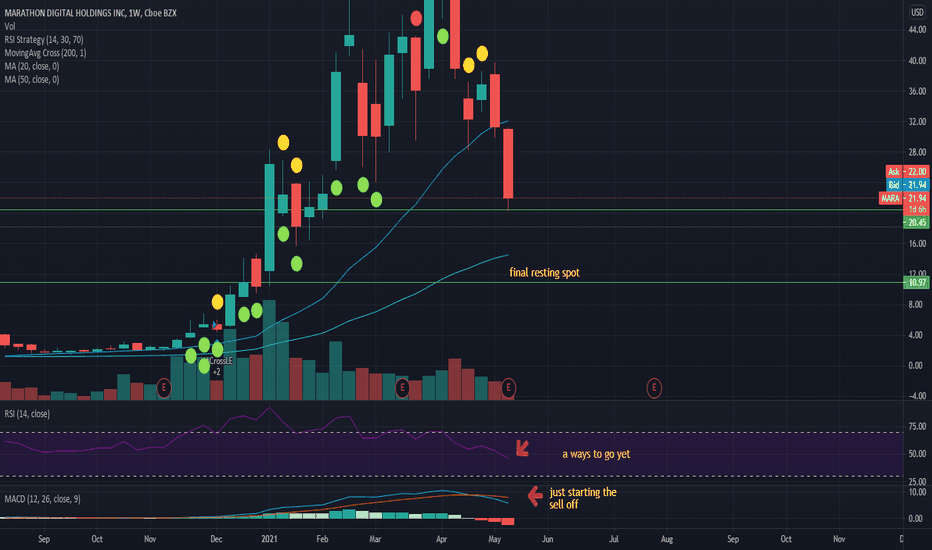Select the MA (50, close, 0) legend

(x=32, y=79)
